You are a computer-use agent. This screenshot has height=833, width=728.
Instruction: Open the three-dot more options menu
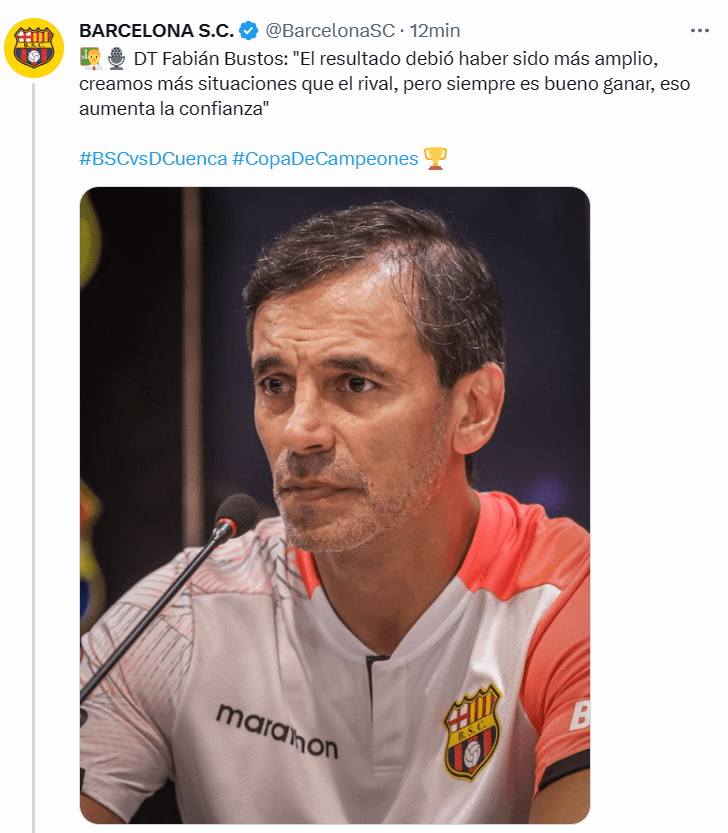coord(699,31)
